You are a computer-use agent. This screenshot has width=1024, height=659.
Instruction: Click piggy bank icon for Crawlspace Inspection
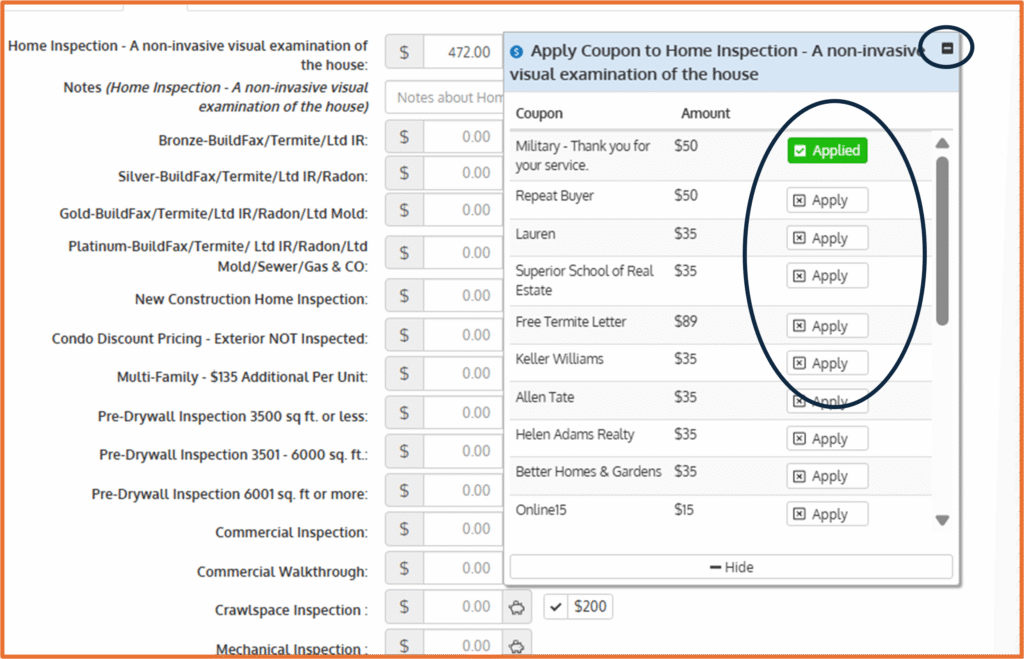(x=516, y=606)
